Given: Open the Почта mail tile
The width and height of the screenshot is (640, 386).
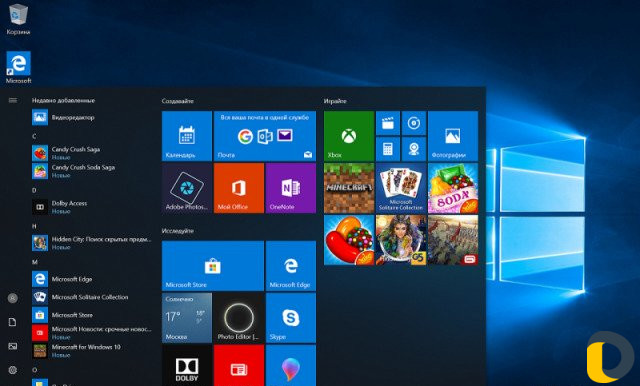Looking at the screenshot, I should (264, 136).
